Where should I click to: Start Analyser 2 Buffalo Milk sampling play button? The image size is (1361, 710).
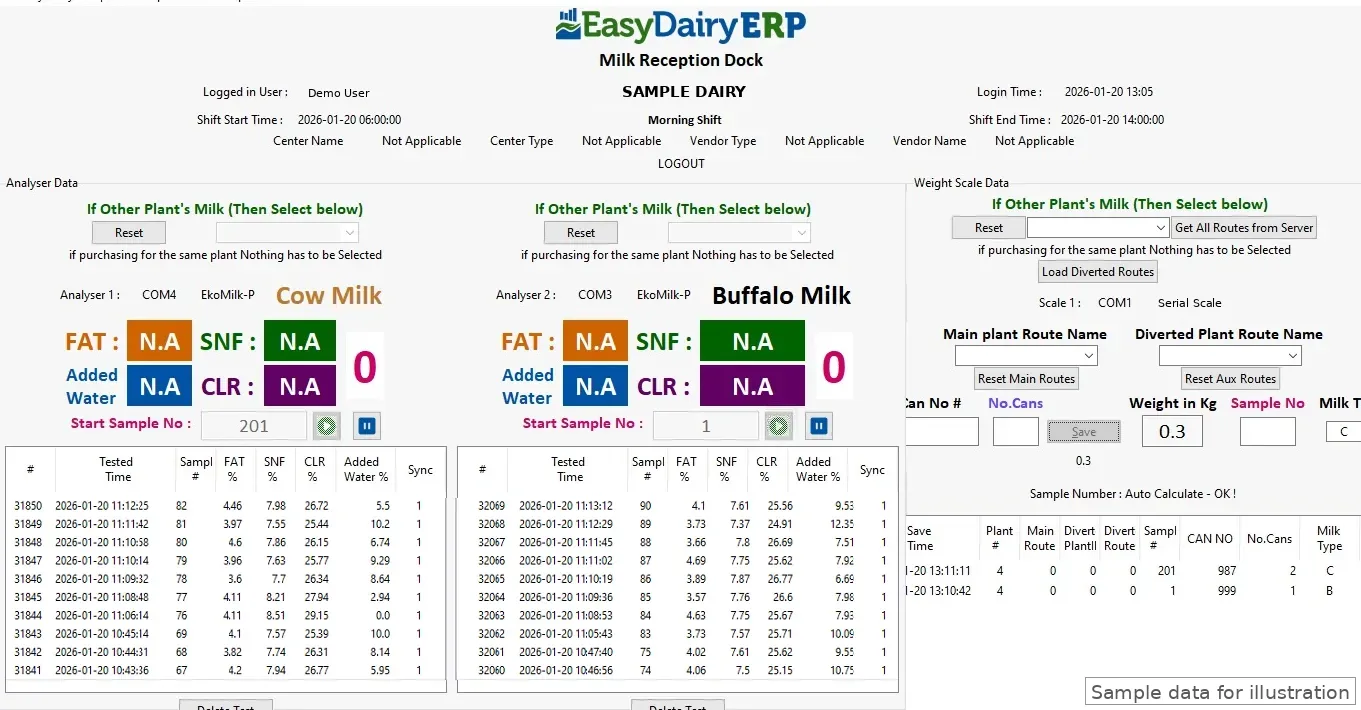coord(779,426)
